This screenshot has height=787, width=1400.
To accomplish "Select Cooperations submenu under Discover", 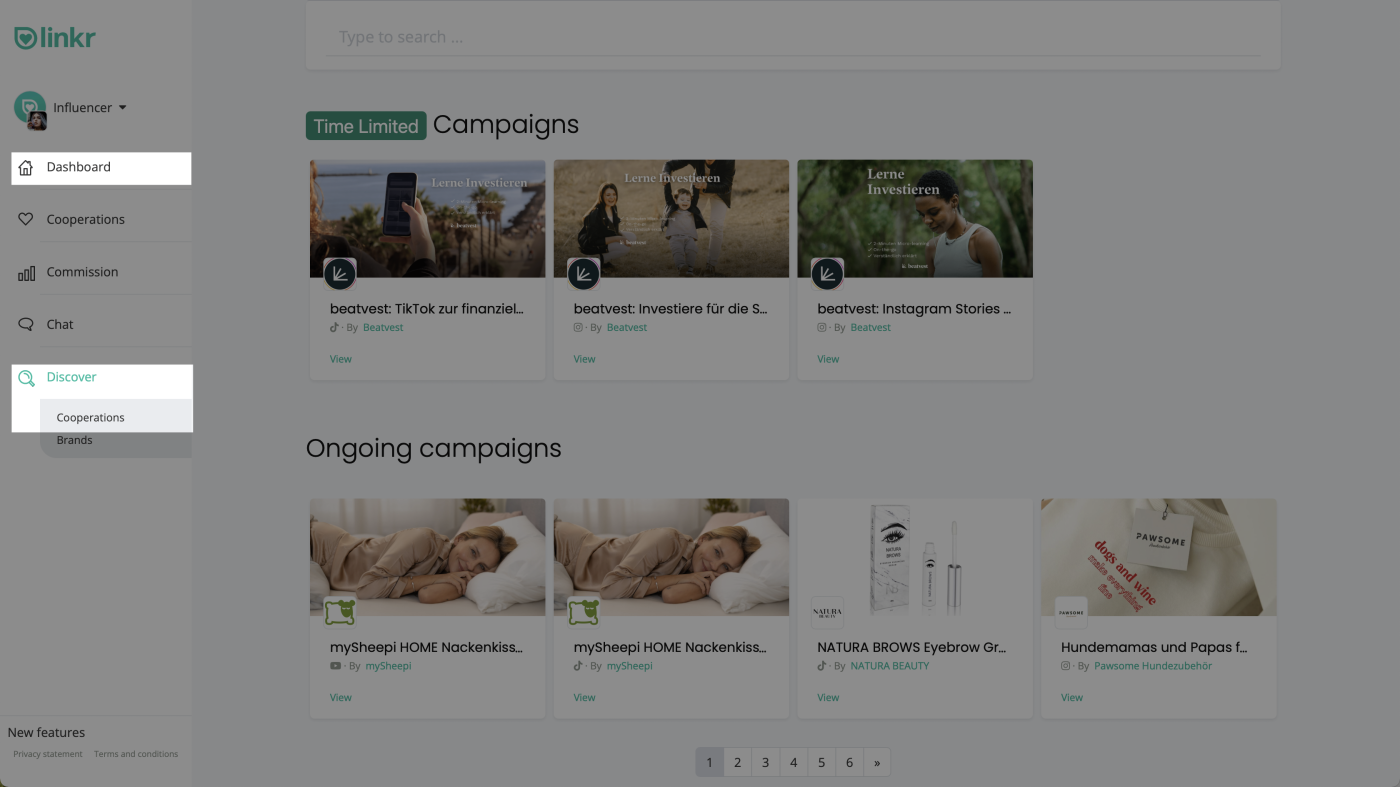I will [91, 417].
